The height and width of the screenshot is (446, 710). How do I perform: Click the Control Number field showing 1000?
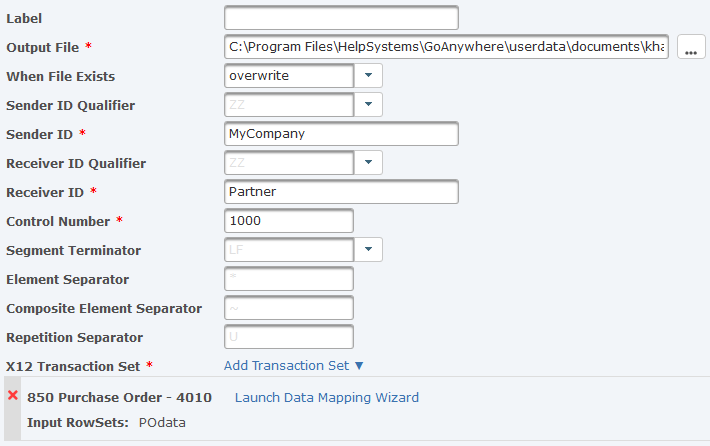[x=289, y=221]
